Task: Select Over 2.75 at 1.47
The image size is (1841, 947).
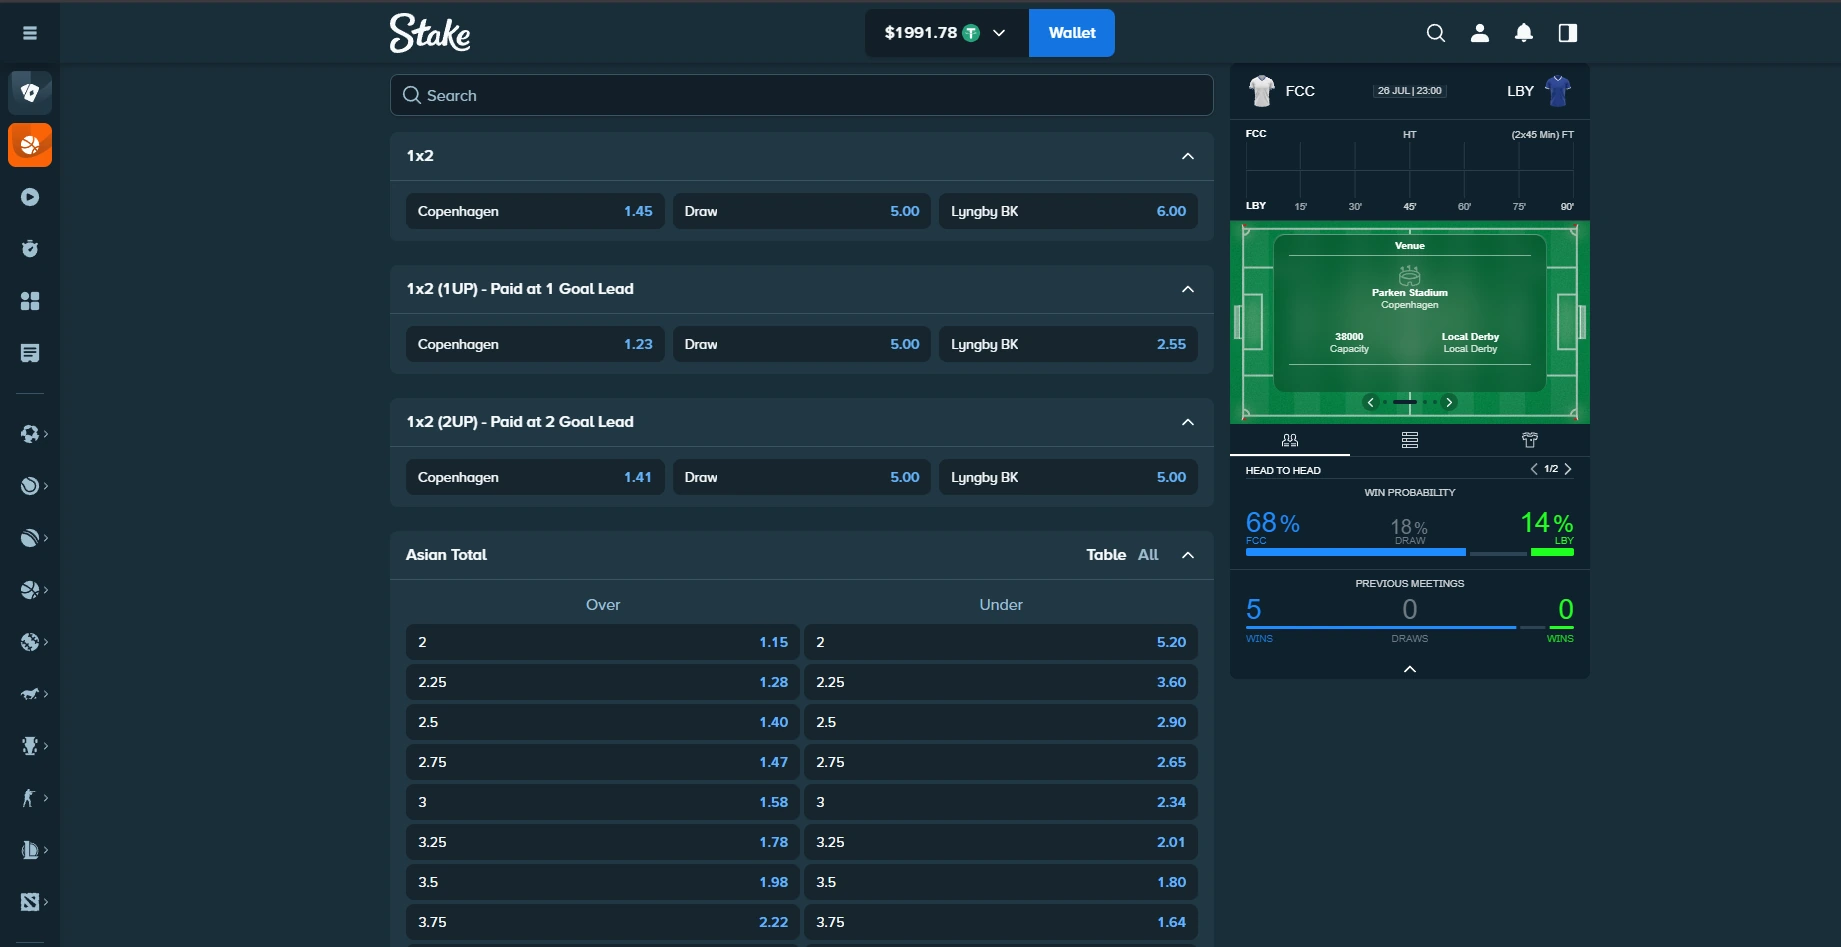Action: 603,762
